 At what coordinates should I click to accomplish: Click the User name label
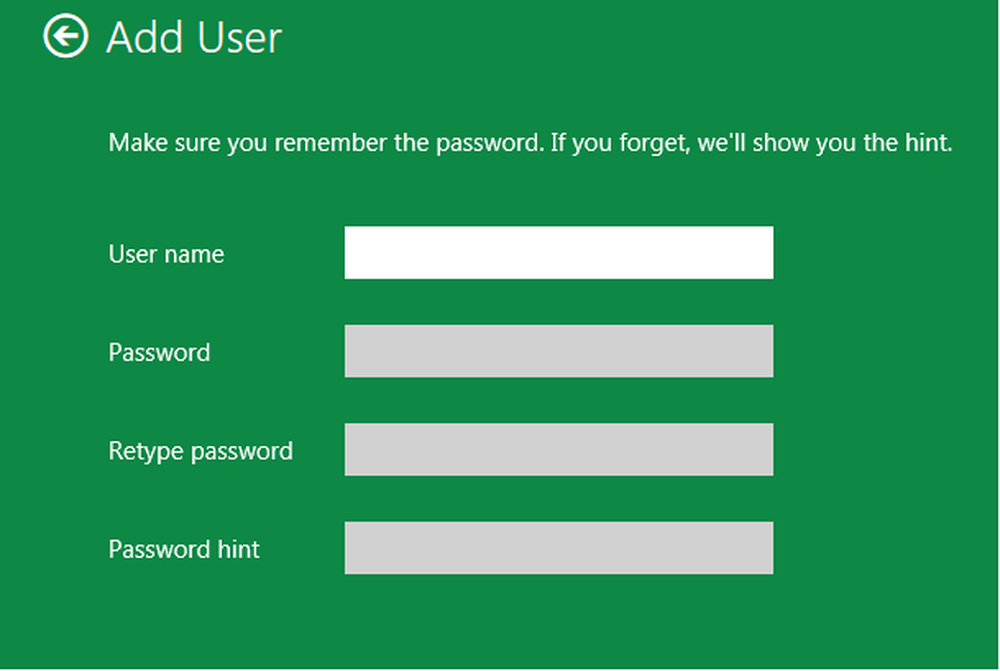(166, 254)
